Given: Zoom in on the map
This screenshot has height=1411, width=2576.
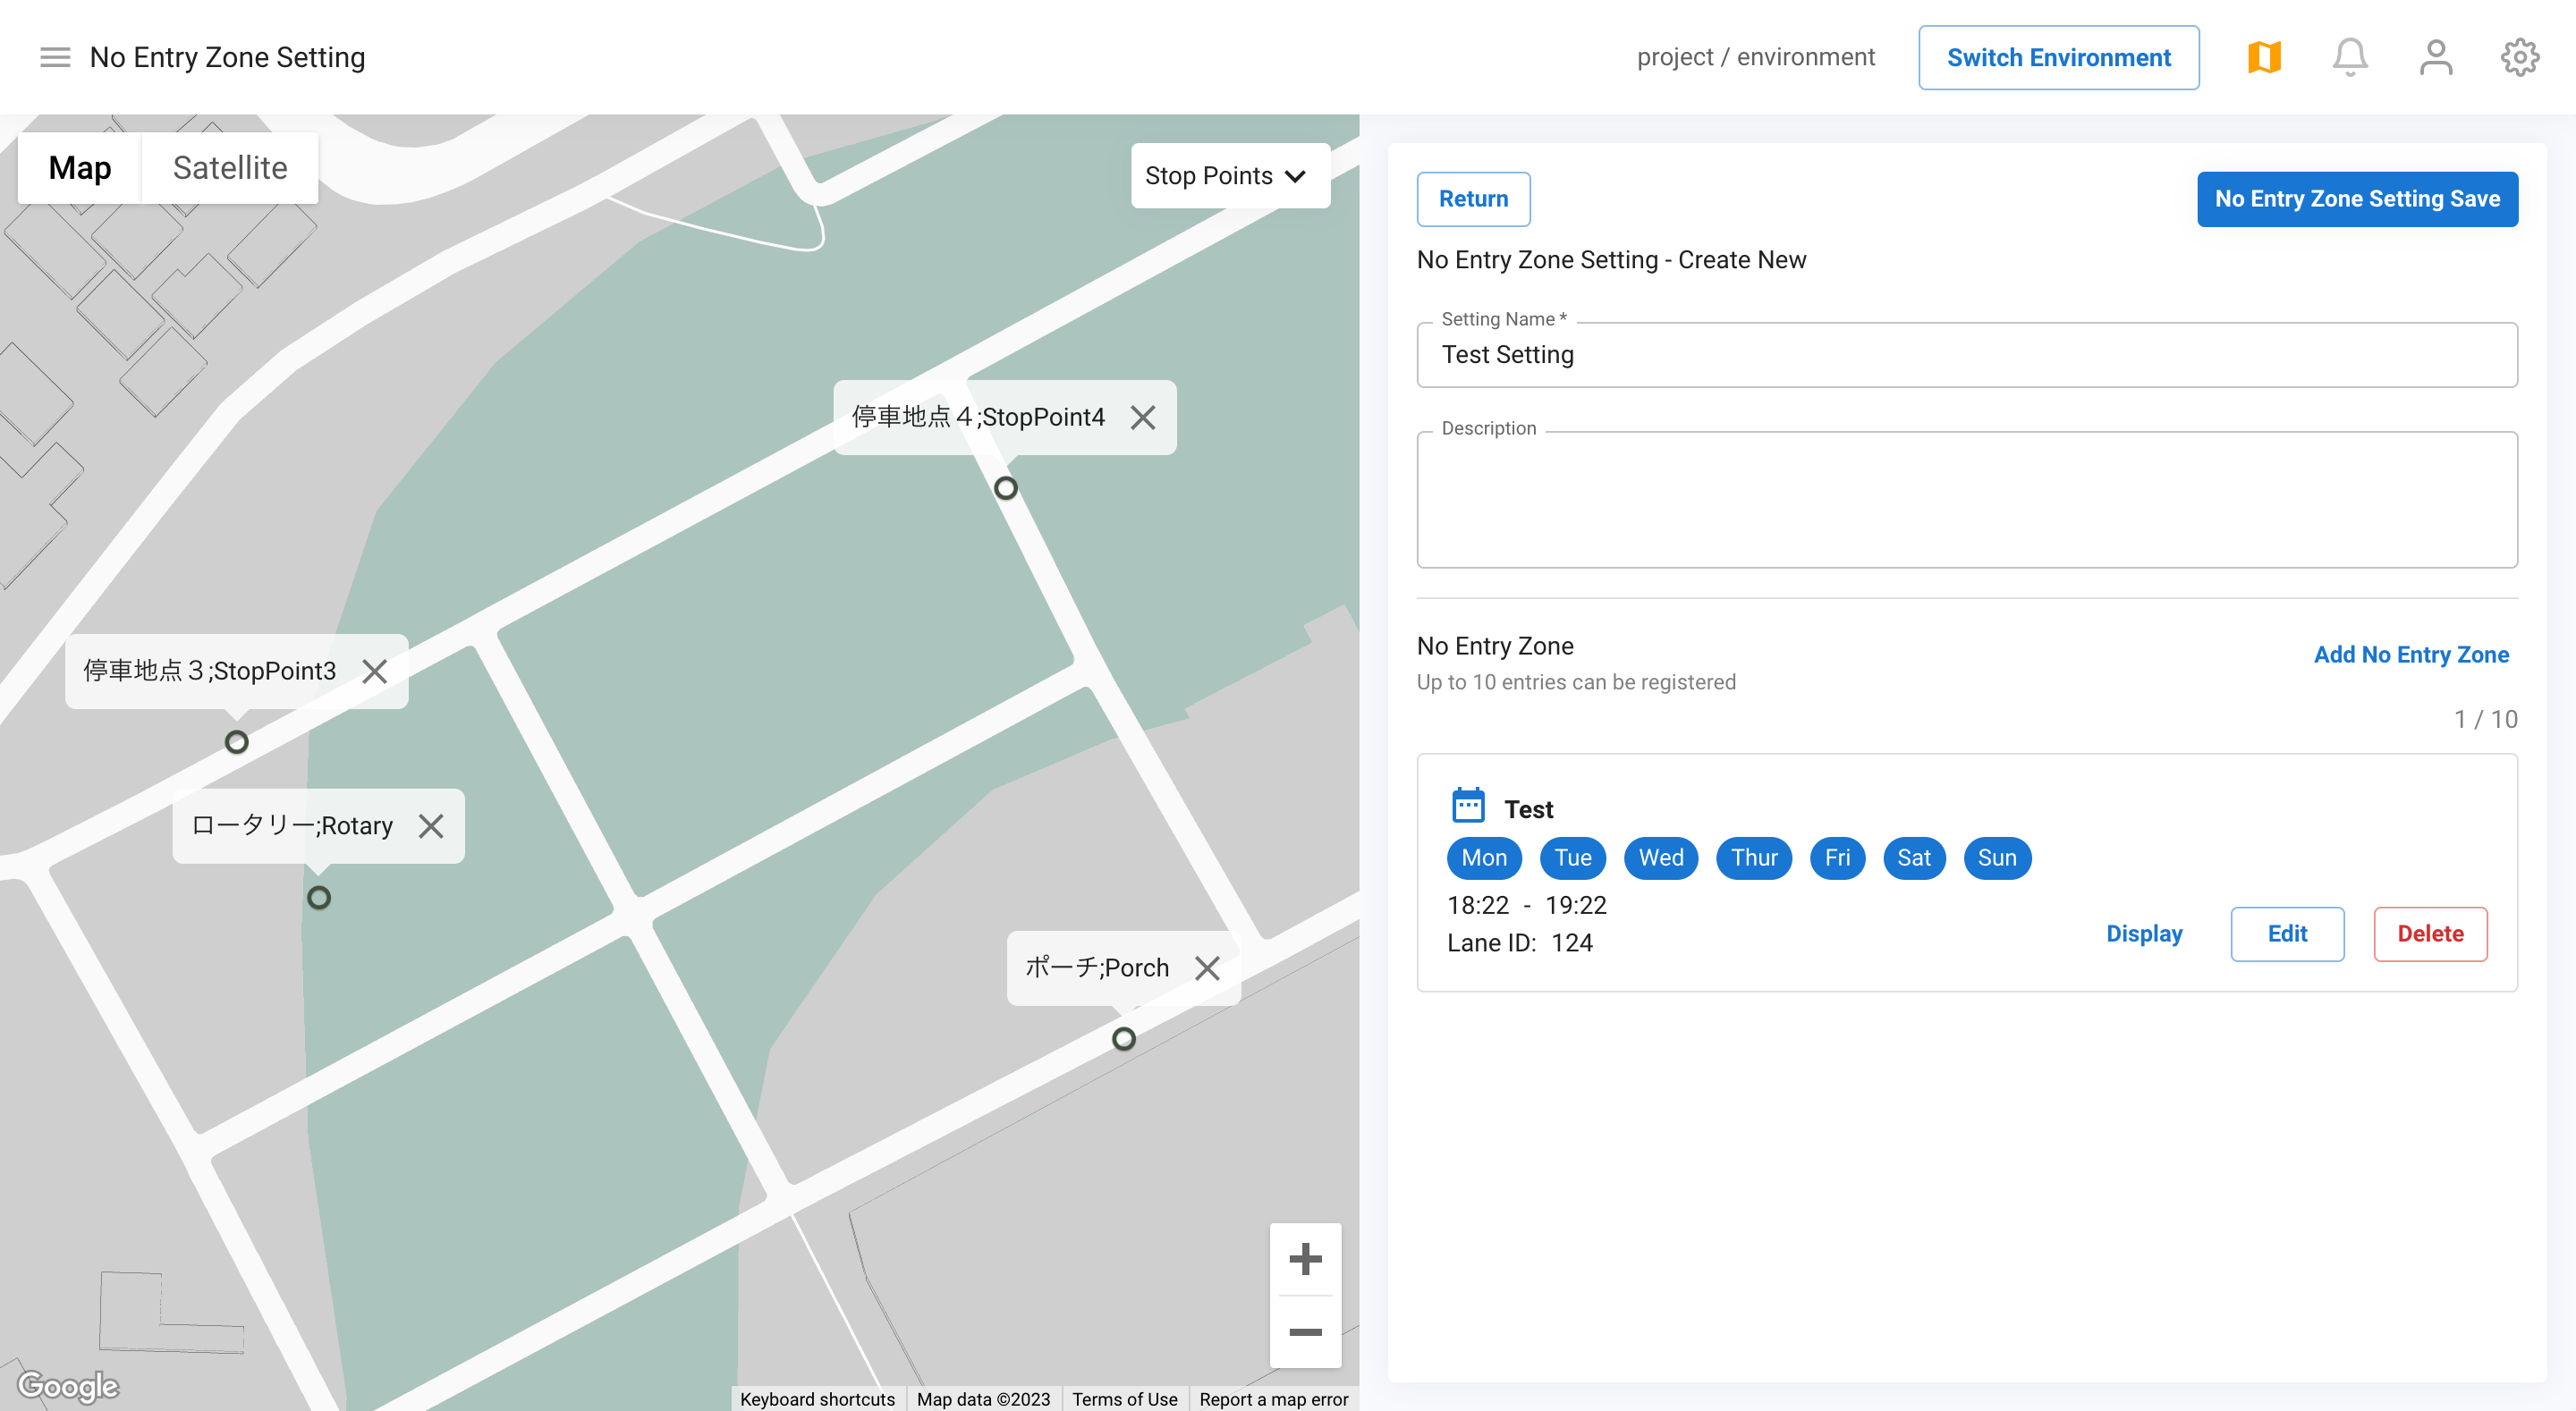Looking at the screenshot, I should (x=1305, y=1259).
